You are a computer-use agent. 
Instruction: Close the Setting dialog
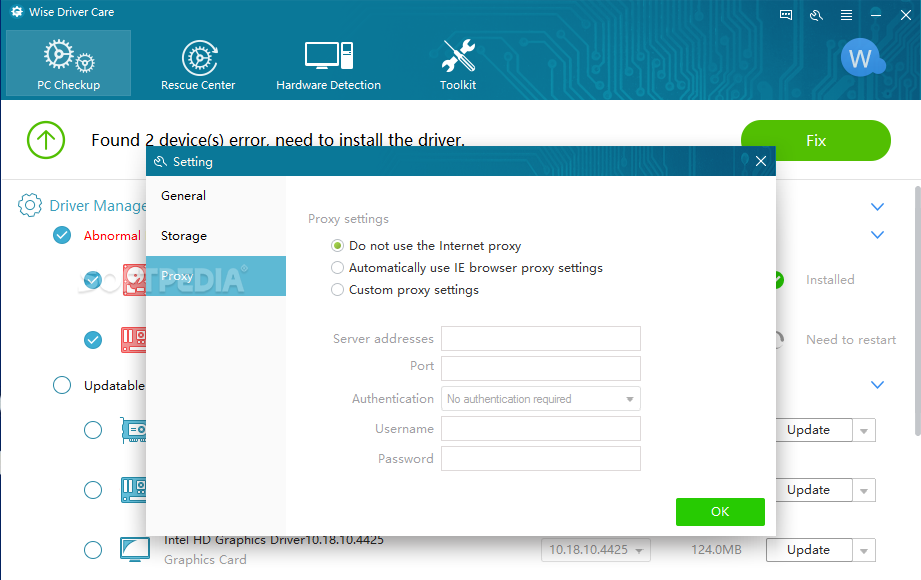[x=761, y=161]
